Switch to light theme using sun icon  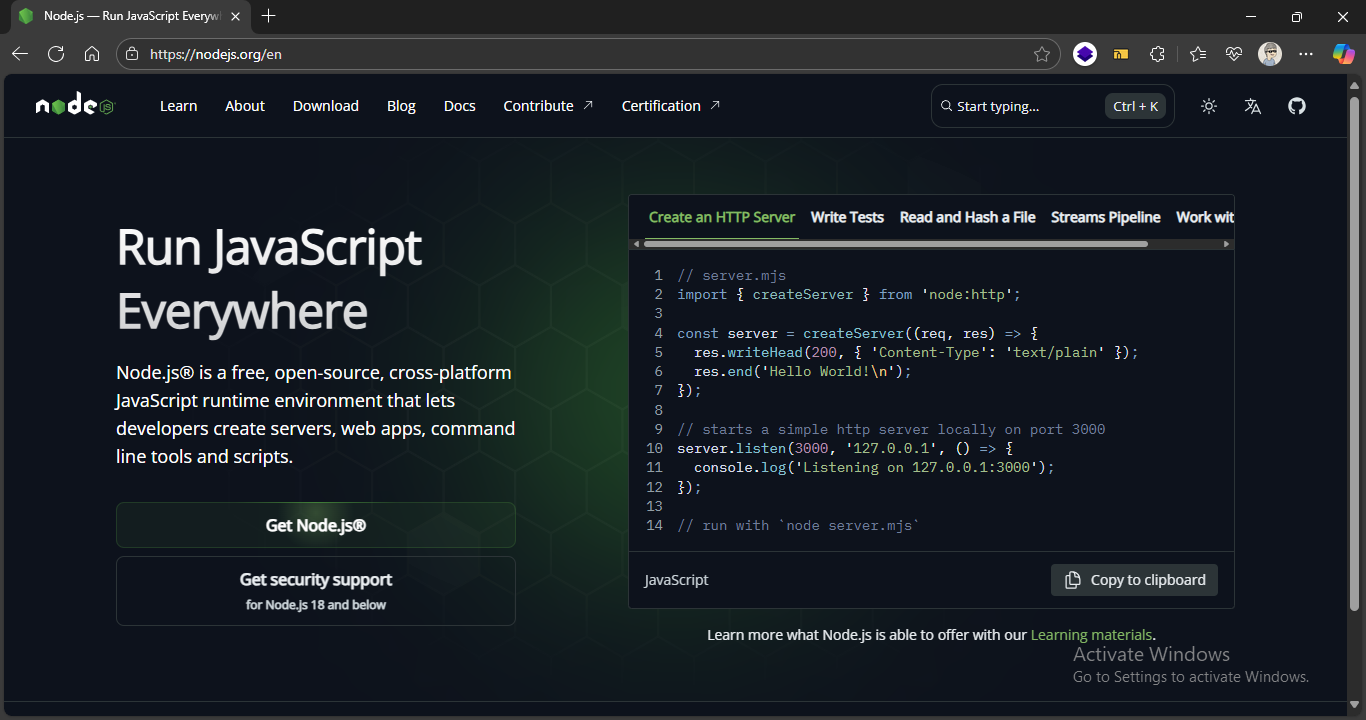1208,105
